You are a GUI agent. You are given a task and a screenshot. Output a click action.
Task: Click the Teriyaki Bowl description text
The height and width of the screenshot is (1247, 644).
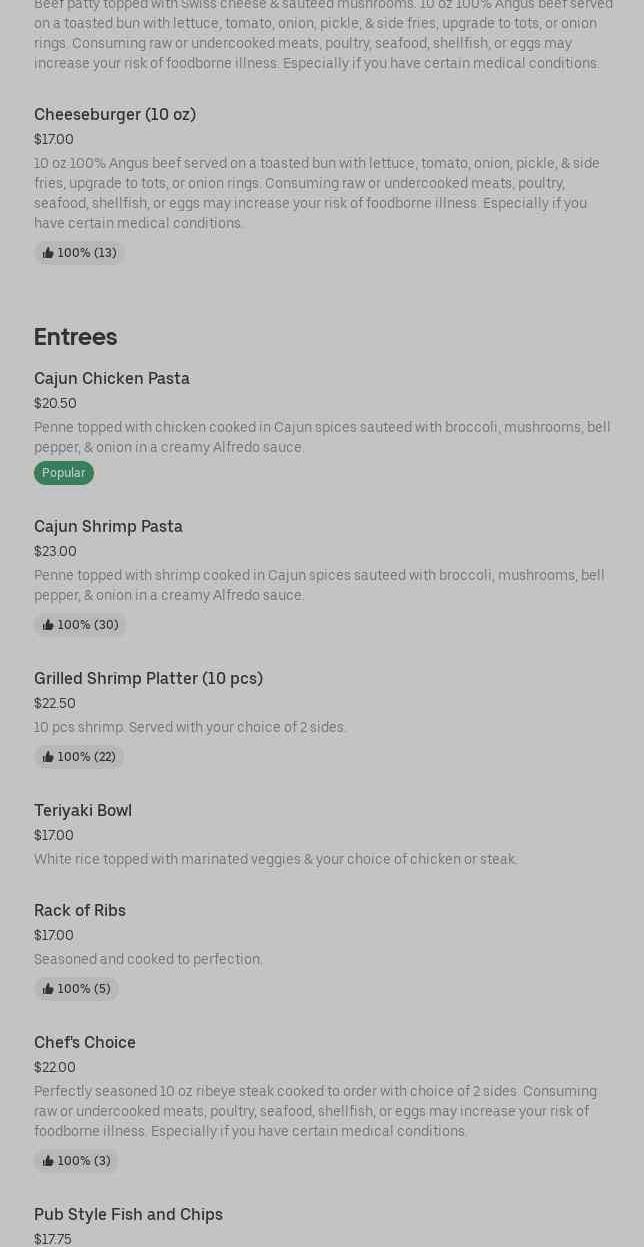coord(275,859)
